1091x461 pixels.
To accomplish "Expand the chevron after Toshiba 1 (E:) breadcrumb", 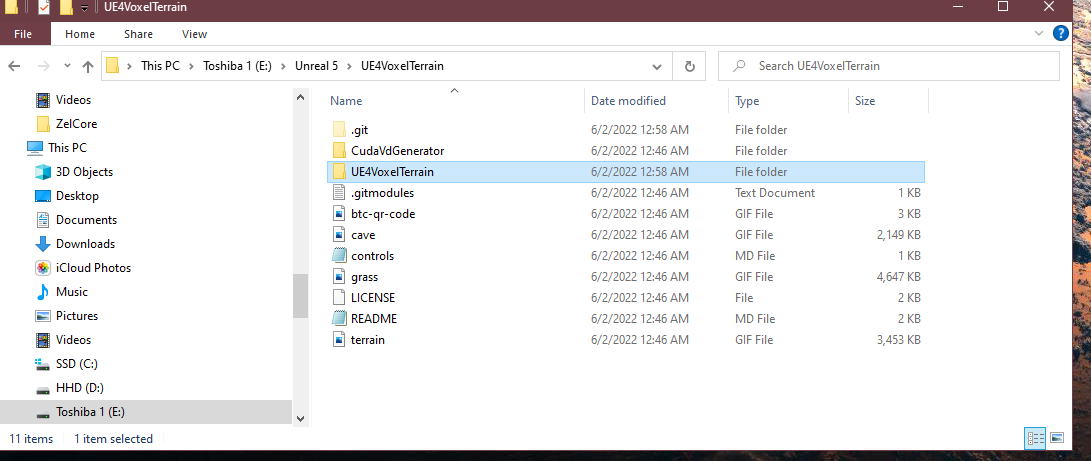I will pos(283,66).
